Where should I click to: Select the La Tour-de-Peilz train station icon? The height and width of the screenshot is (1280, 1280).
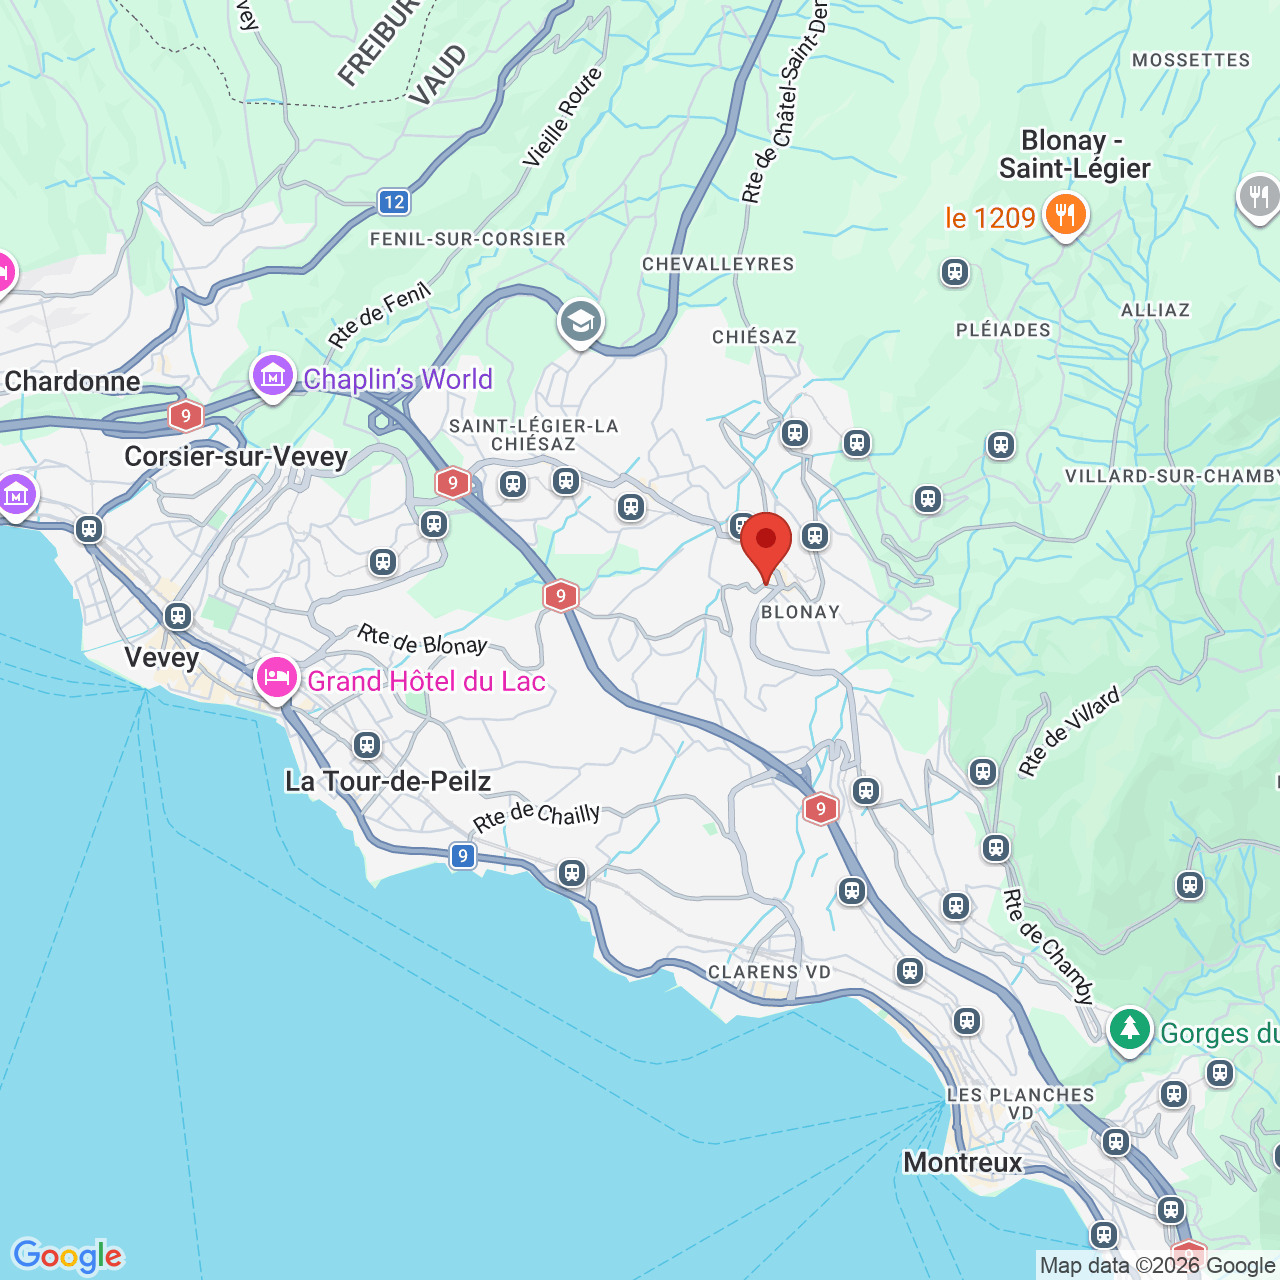click(367, 744)
